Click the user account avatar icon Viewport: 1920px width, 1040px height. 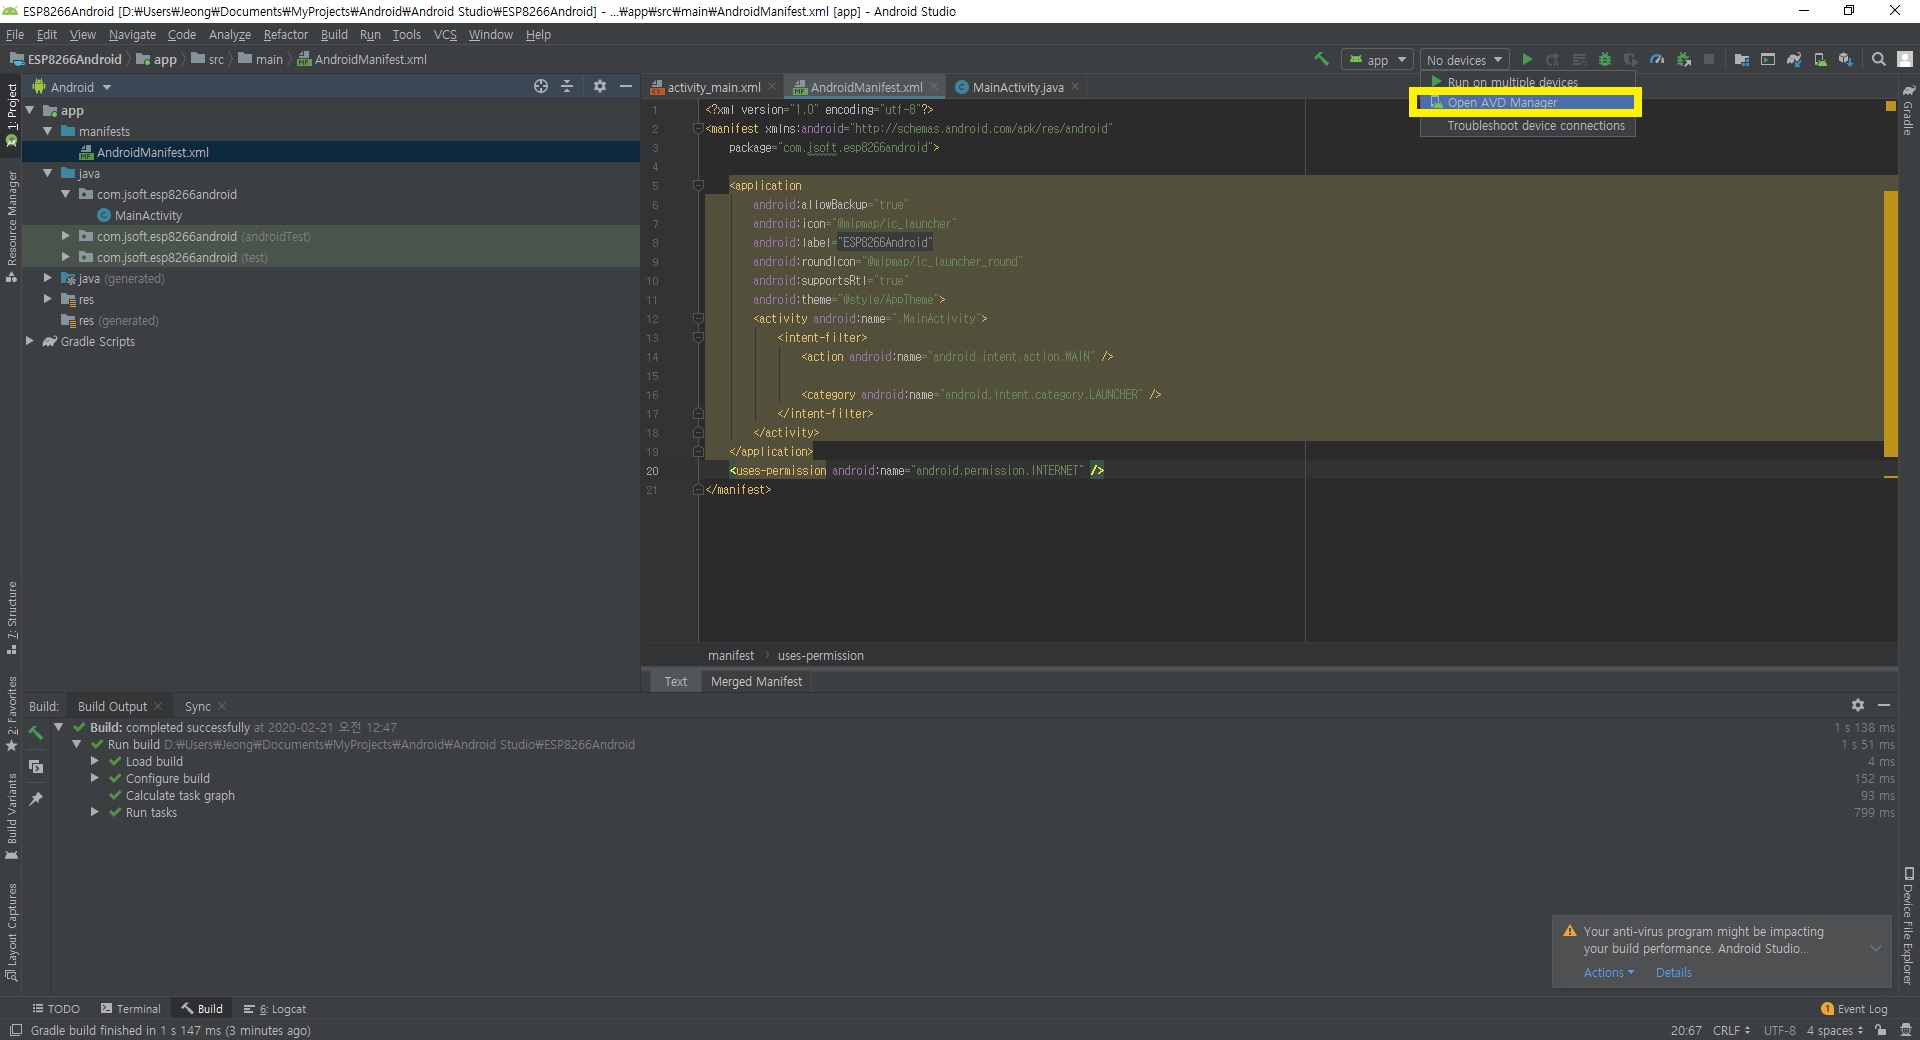coord(1905,60)
